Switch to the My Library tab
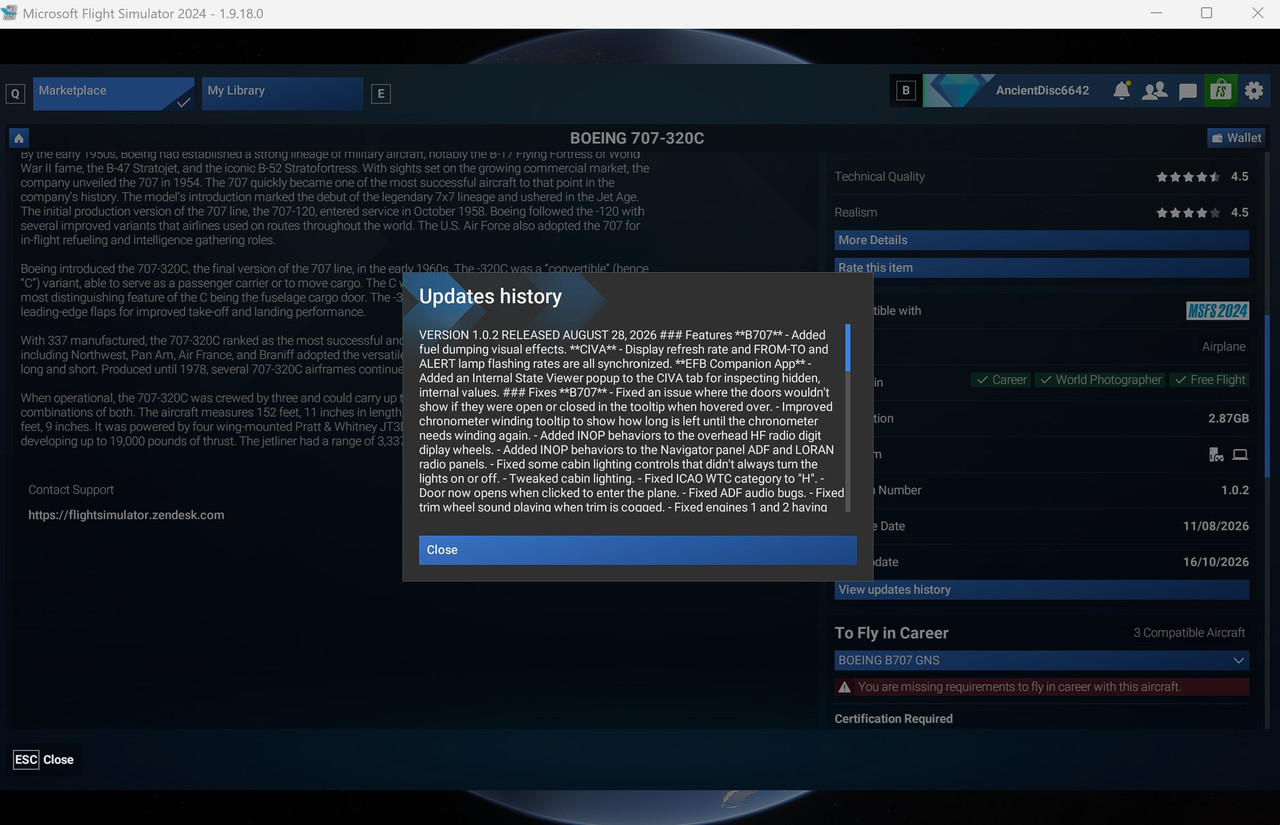The image size is (1280, 825). pyautogui.click(x=282, y=93)
